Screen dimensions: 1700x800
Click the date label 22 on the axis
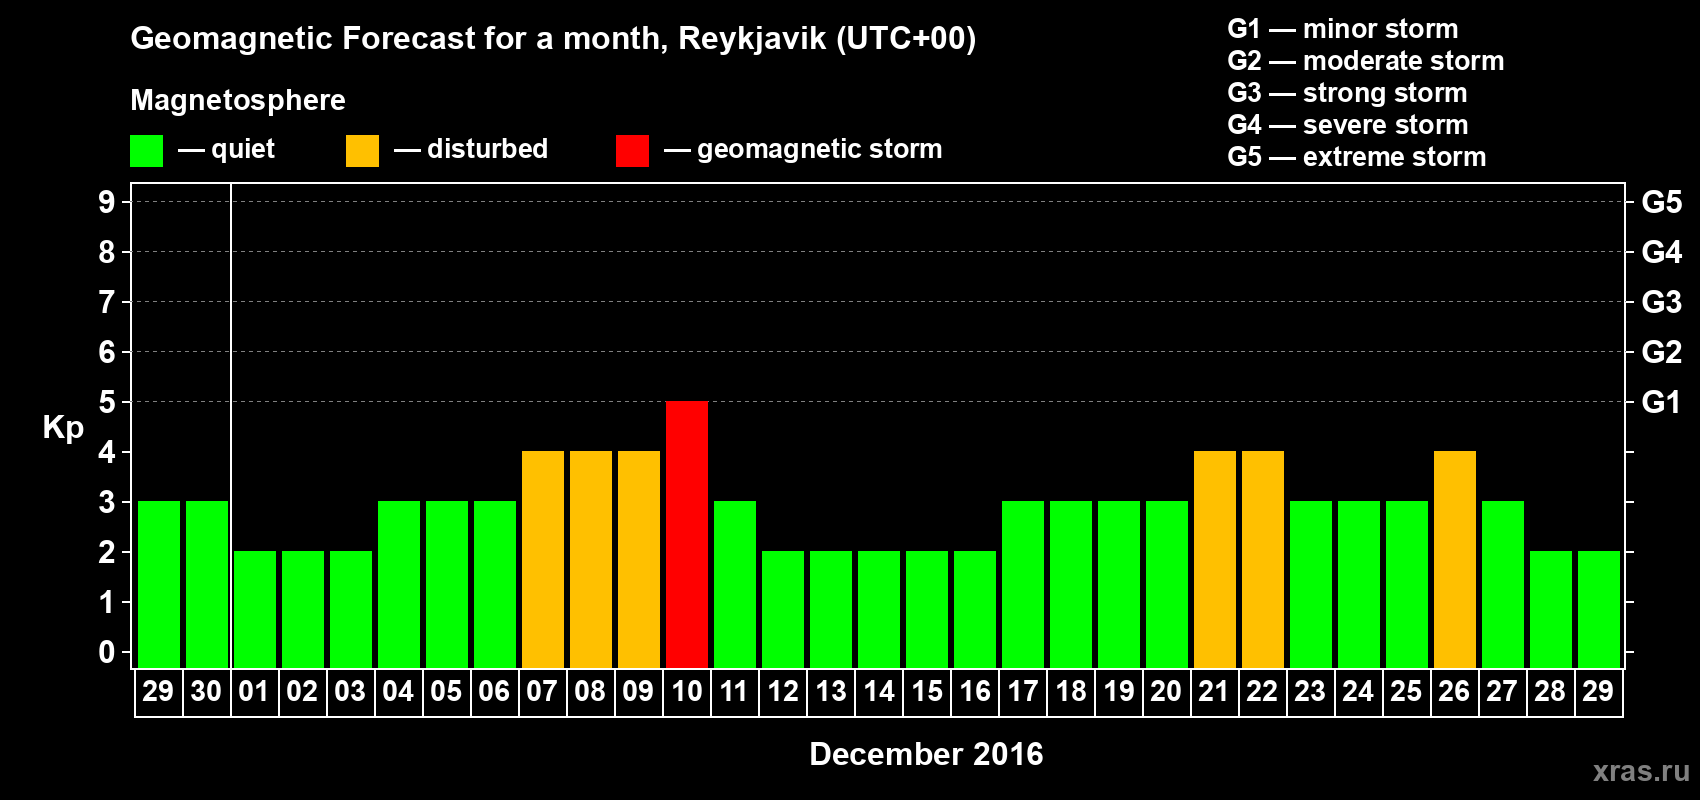click(x=1262, y=691)
